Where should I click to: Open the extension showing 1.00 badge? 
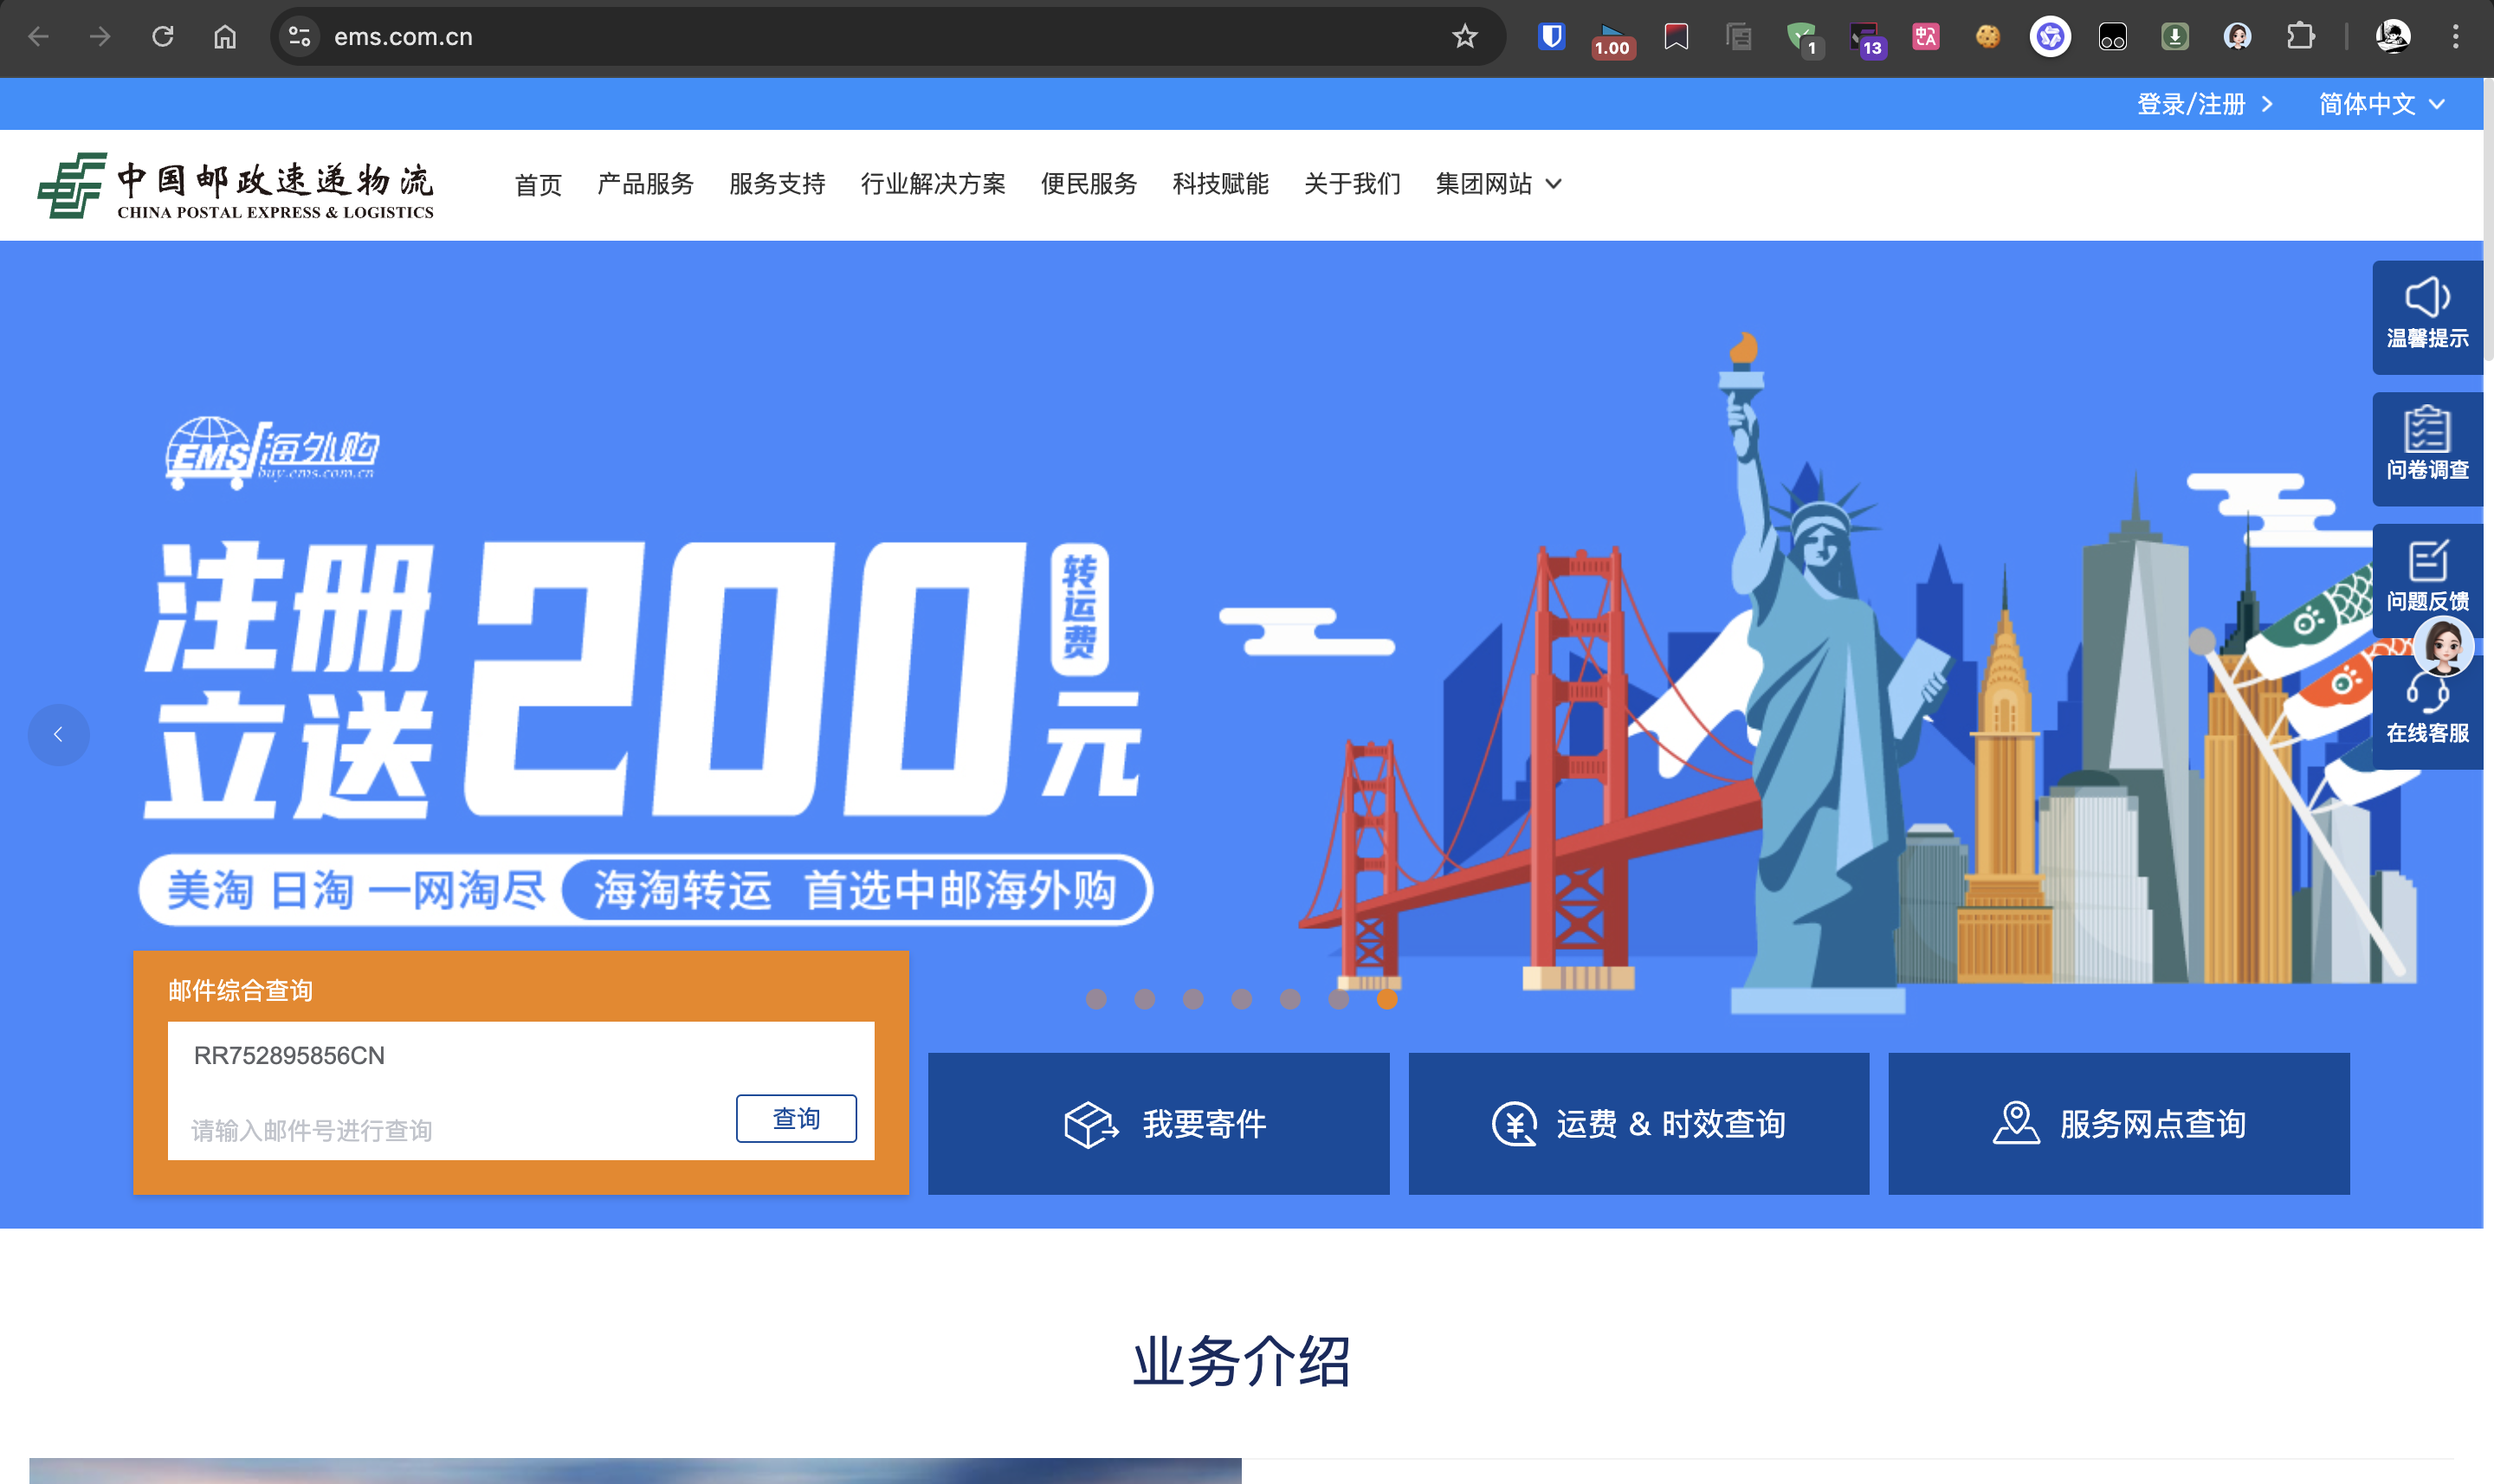pyautogui.click(x=1613, y=39)
